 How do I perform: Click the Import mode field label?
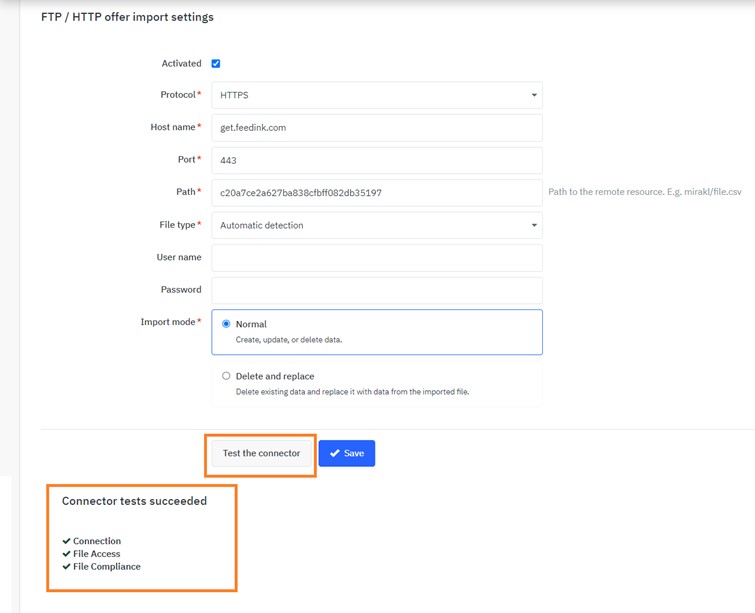click(168, 322)
